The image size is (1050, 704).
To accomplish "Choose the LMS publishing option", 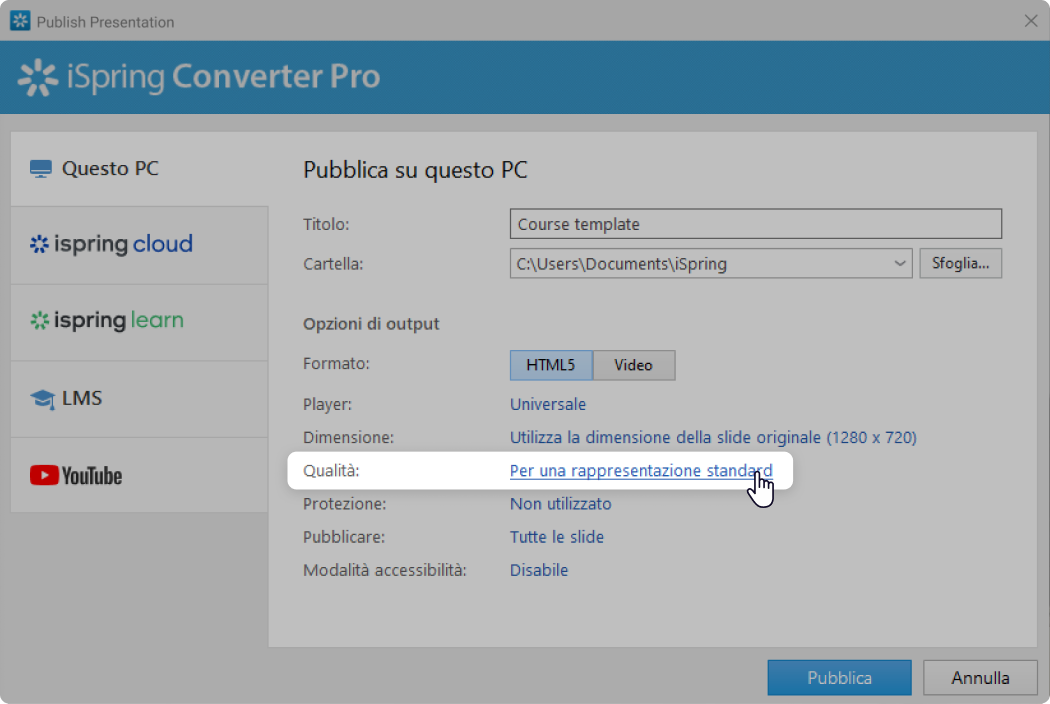I will pyautogui.click(x=139, y=399).
